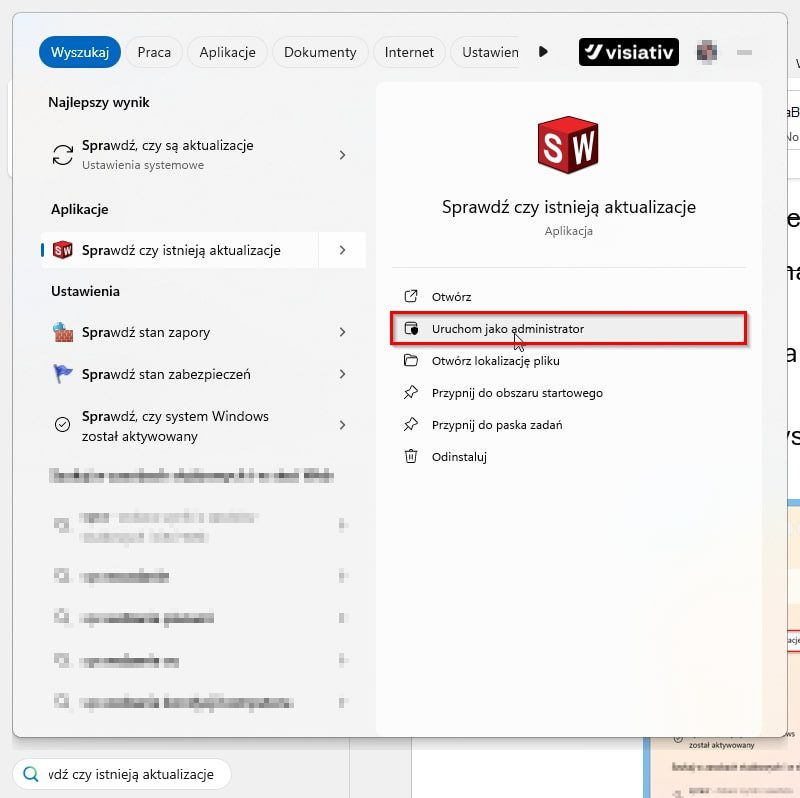
Task: Switch to the Aplikacje tab
Action: (227, 52)
